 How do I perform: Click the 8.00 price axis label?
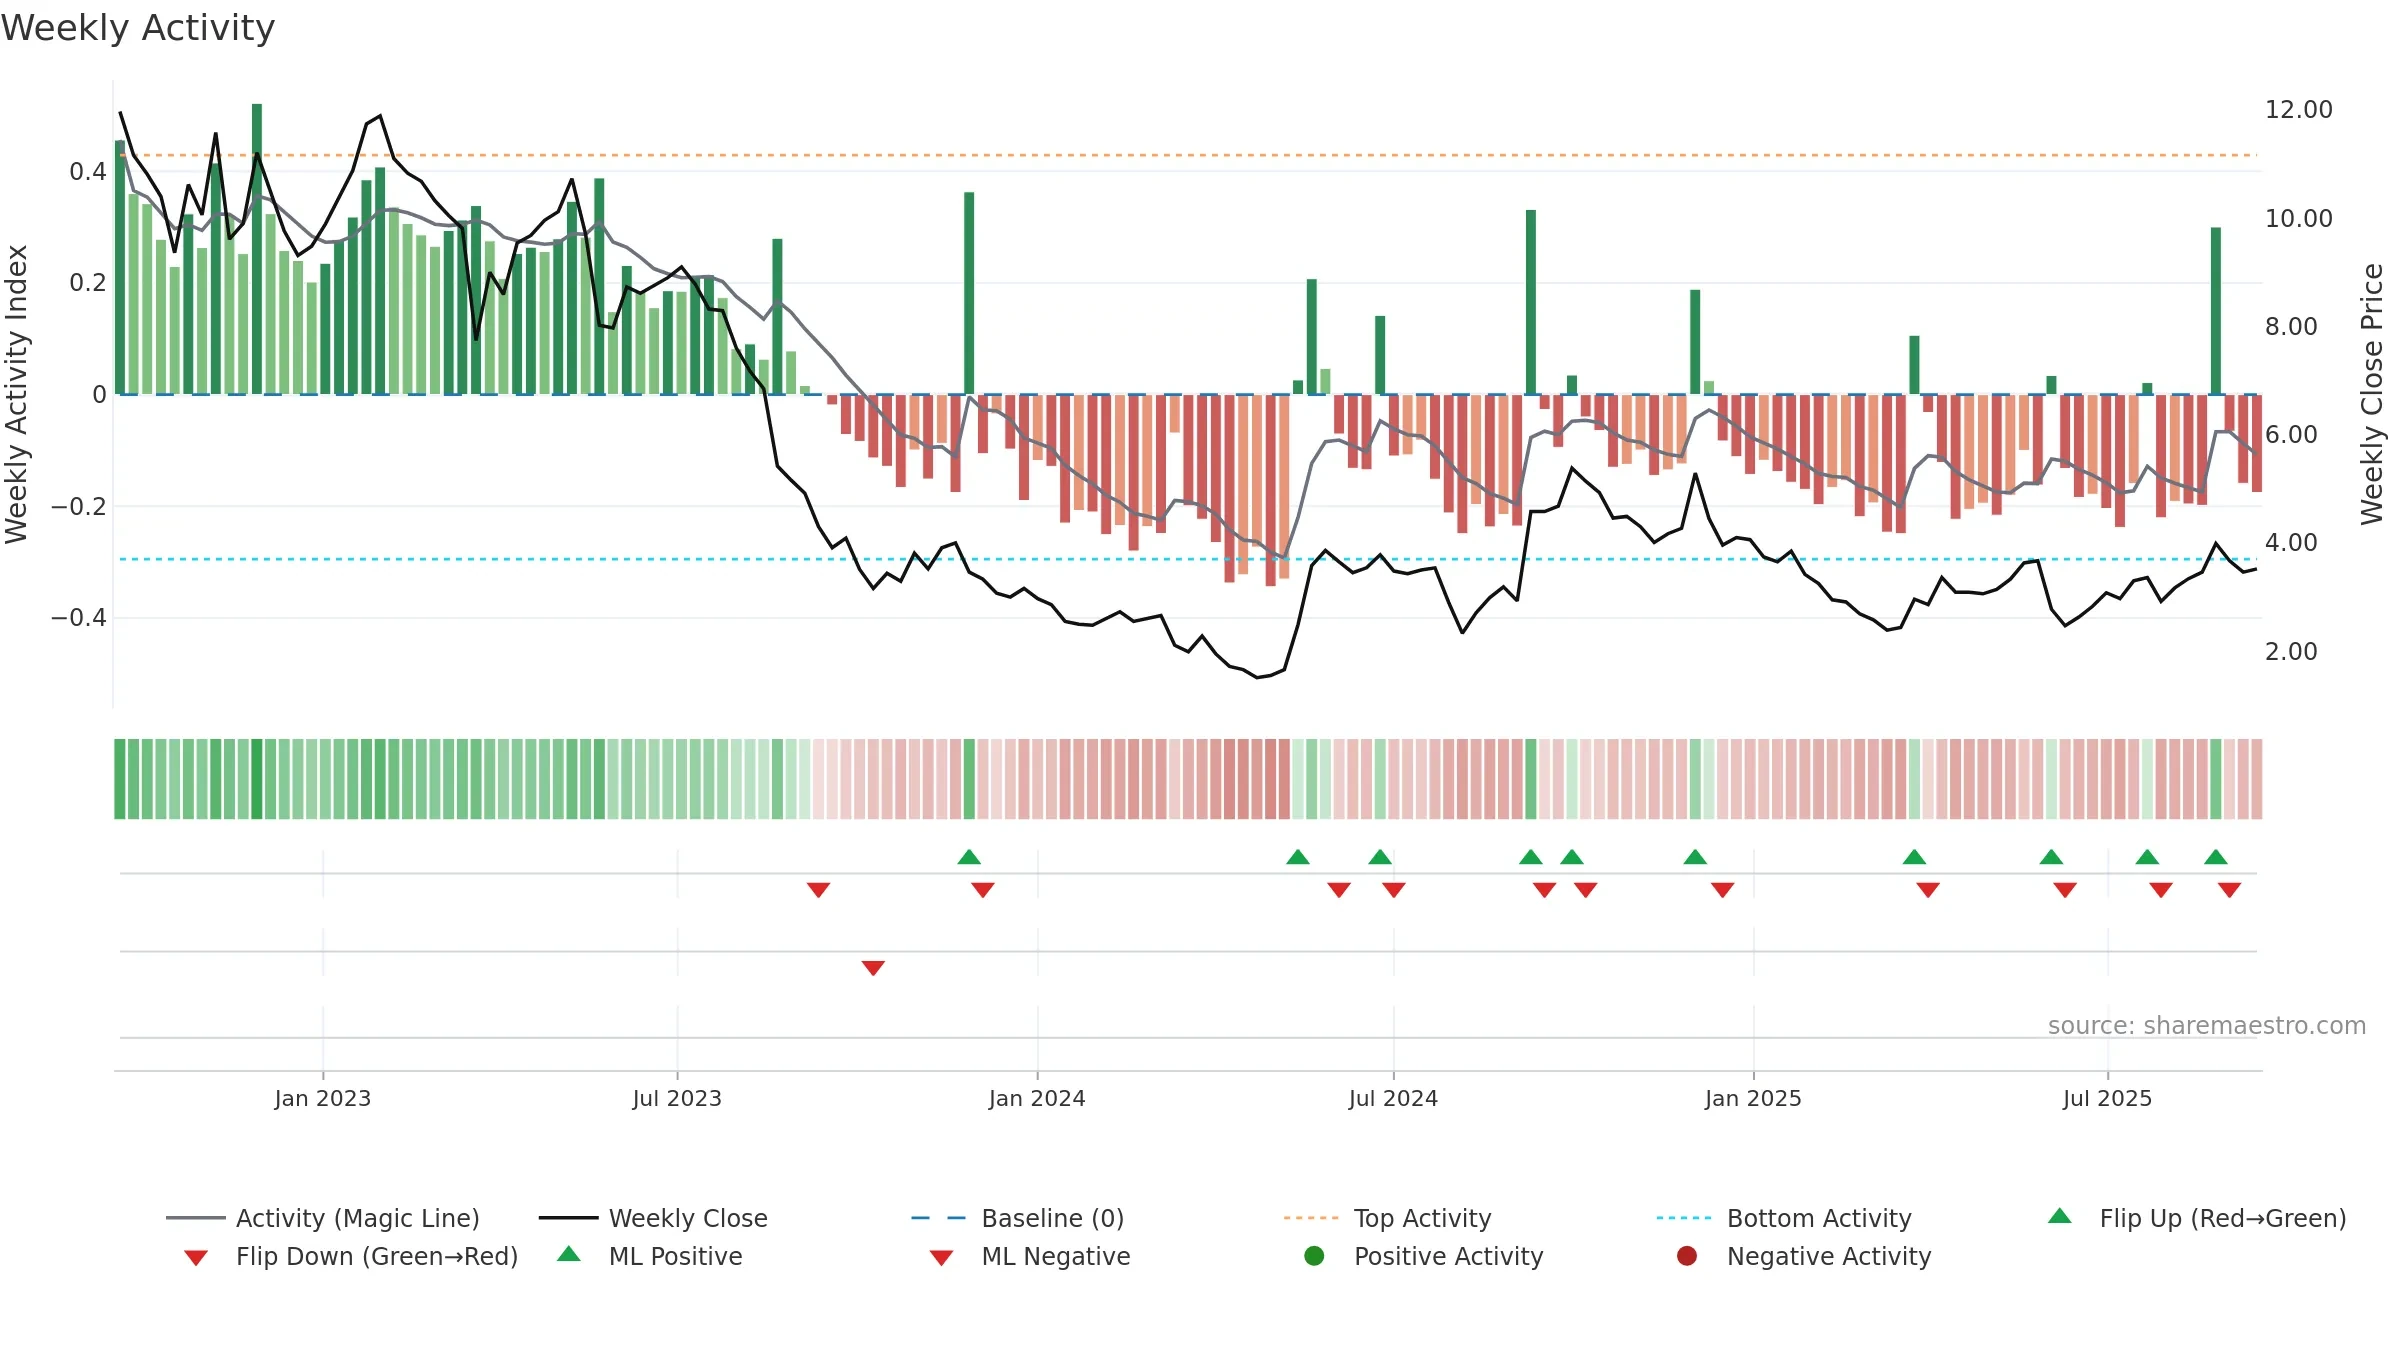(x=2291, y=326)
